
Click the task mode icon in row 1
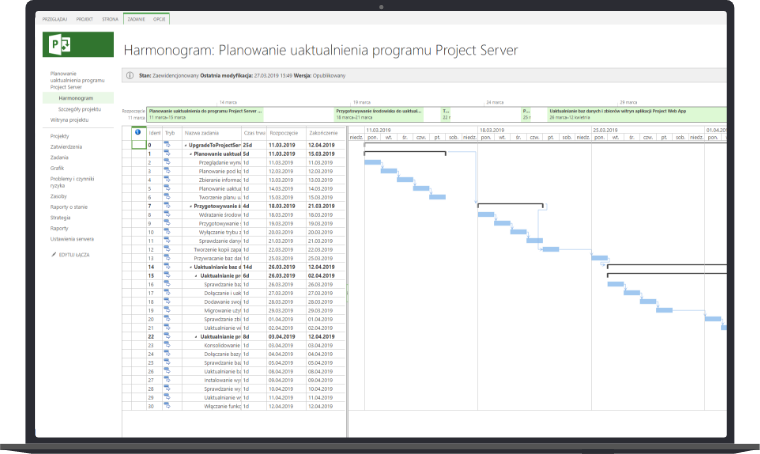point(167,154)
